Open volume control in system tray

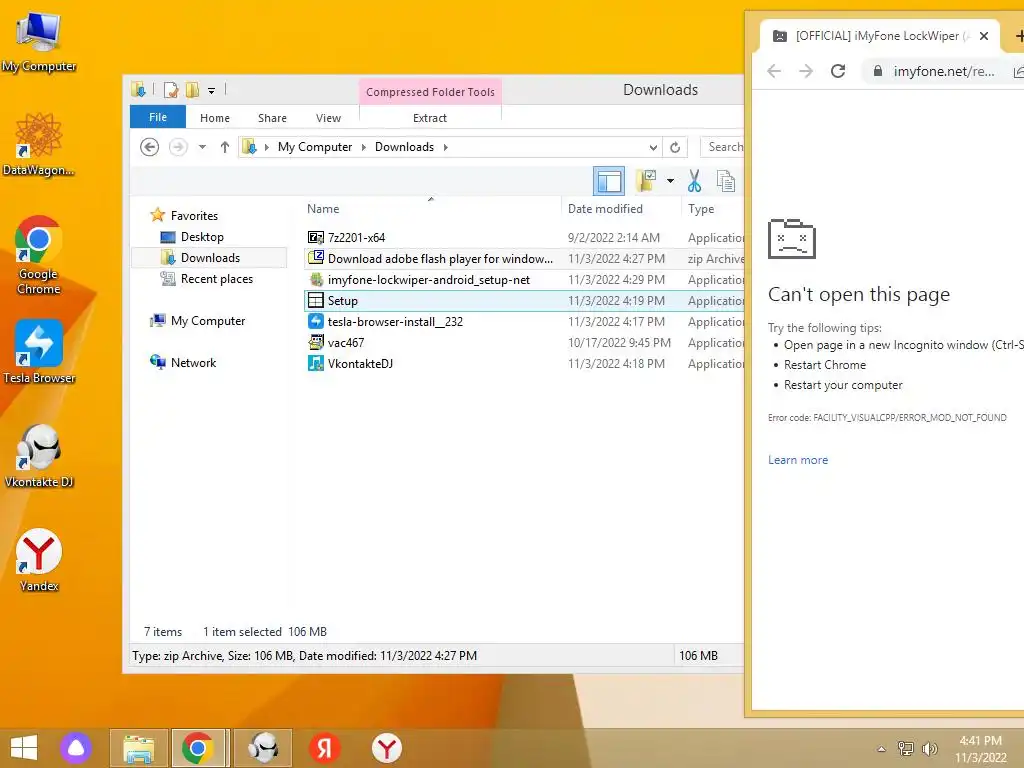[x=929, y=749]
